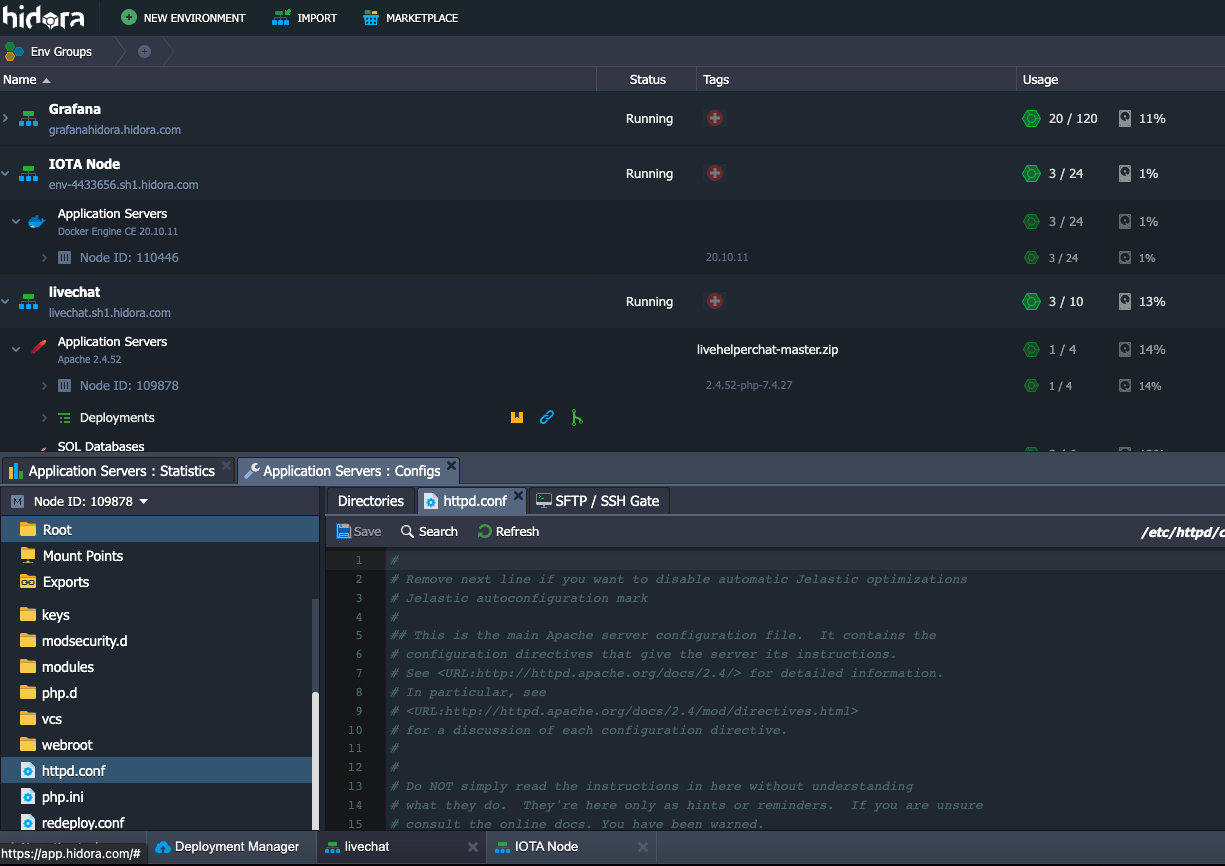Image resolution: width=1225 pixels, height=866 pixels.
Task: Switch to the Directories tab
Action: coord(369,500)
